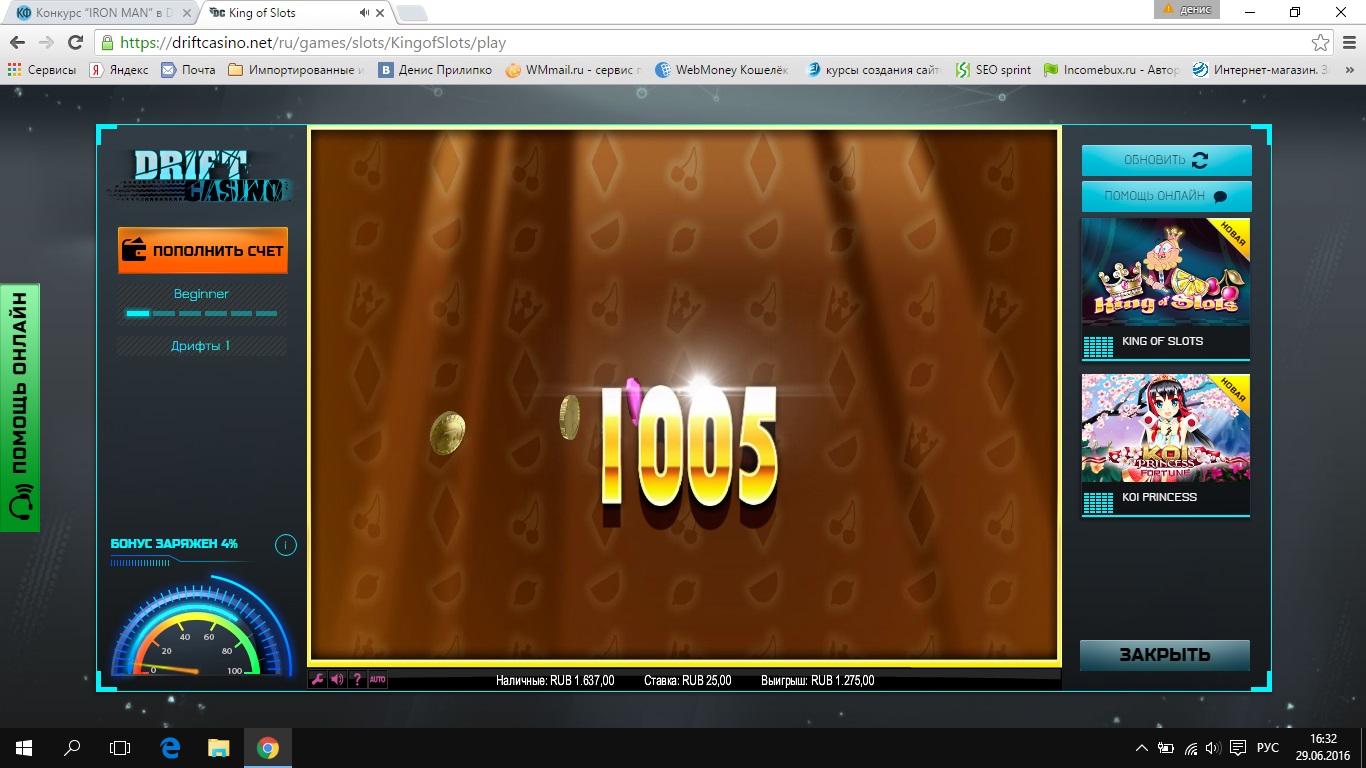The width and height of the screenshot is (1366, 768).
Task: Toggle AUTO spin mode
Action: pos(377,680)
